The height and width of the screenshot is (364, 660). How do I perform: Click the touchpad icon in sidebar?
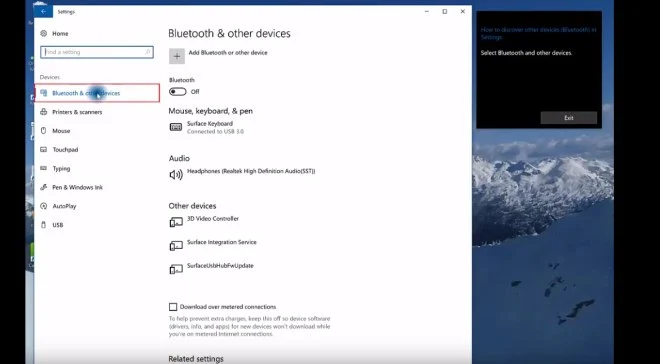(x=43, y=149)
